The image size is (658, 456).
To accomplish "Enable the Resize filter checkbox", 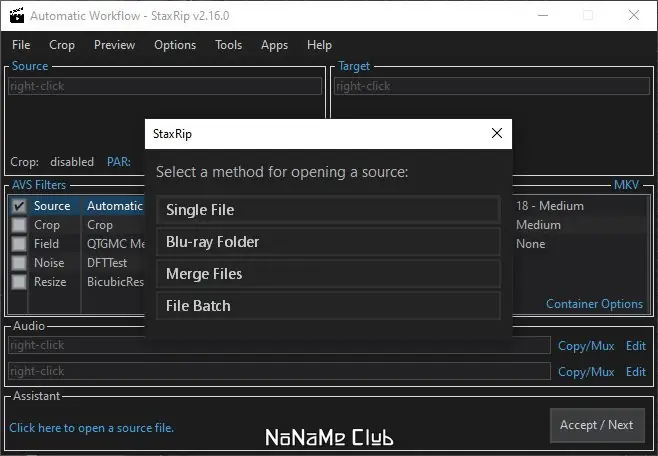I will (x=19, y=281).
